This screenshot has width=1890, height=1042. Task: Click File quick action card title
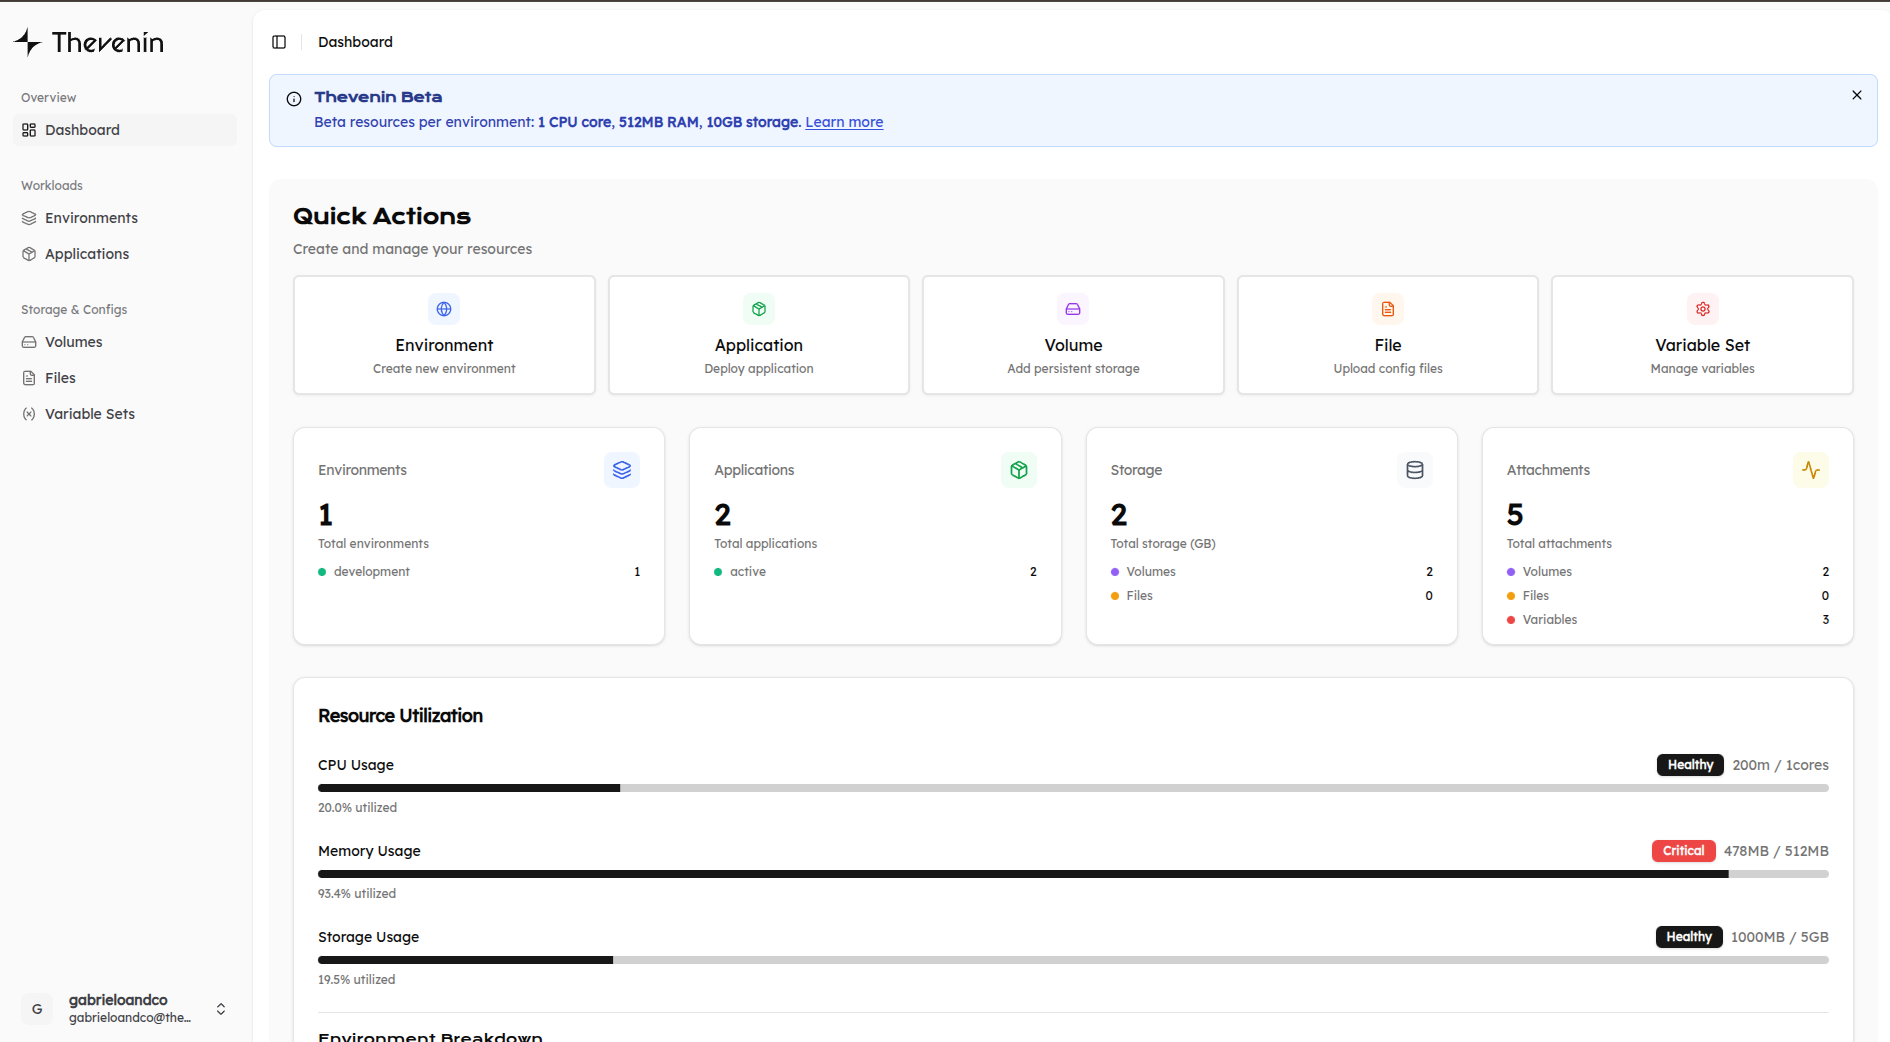point(1388,345)
